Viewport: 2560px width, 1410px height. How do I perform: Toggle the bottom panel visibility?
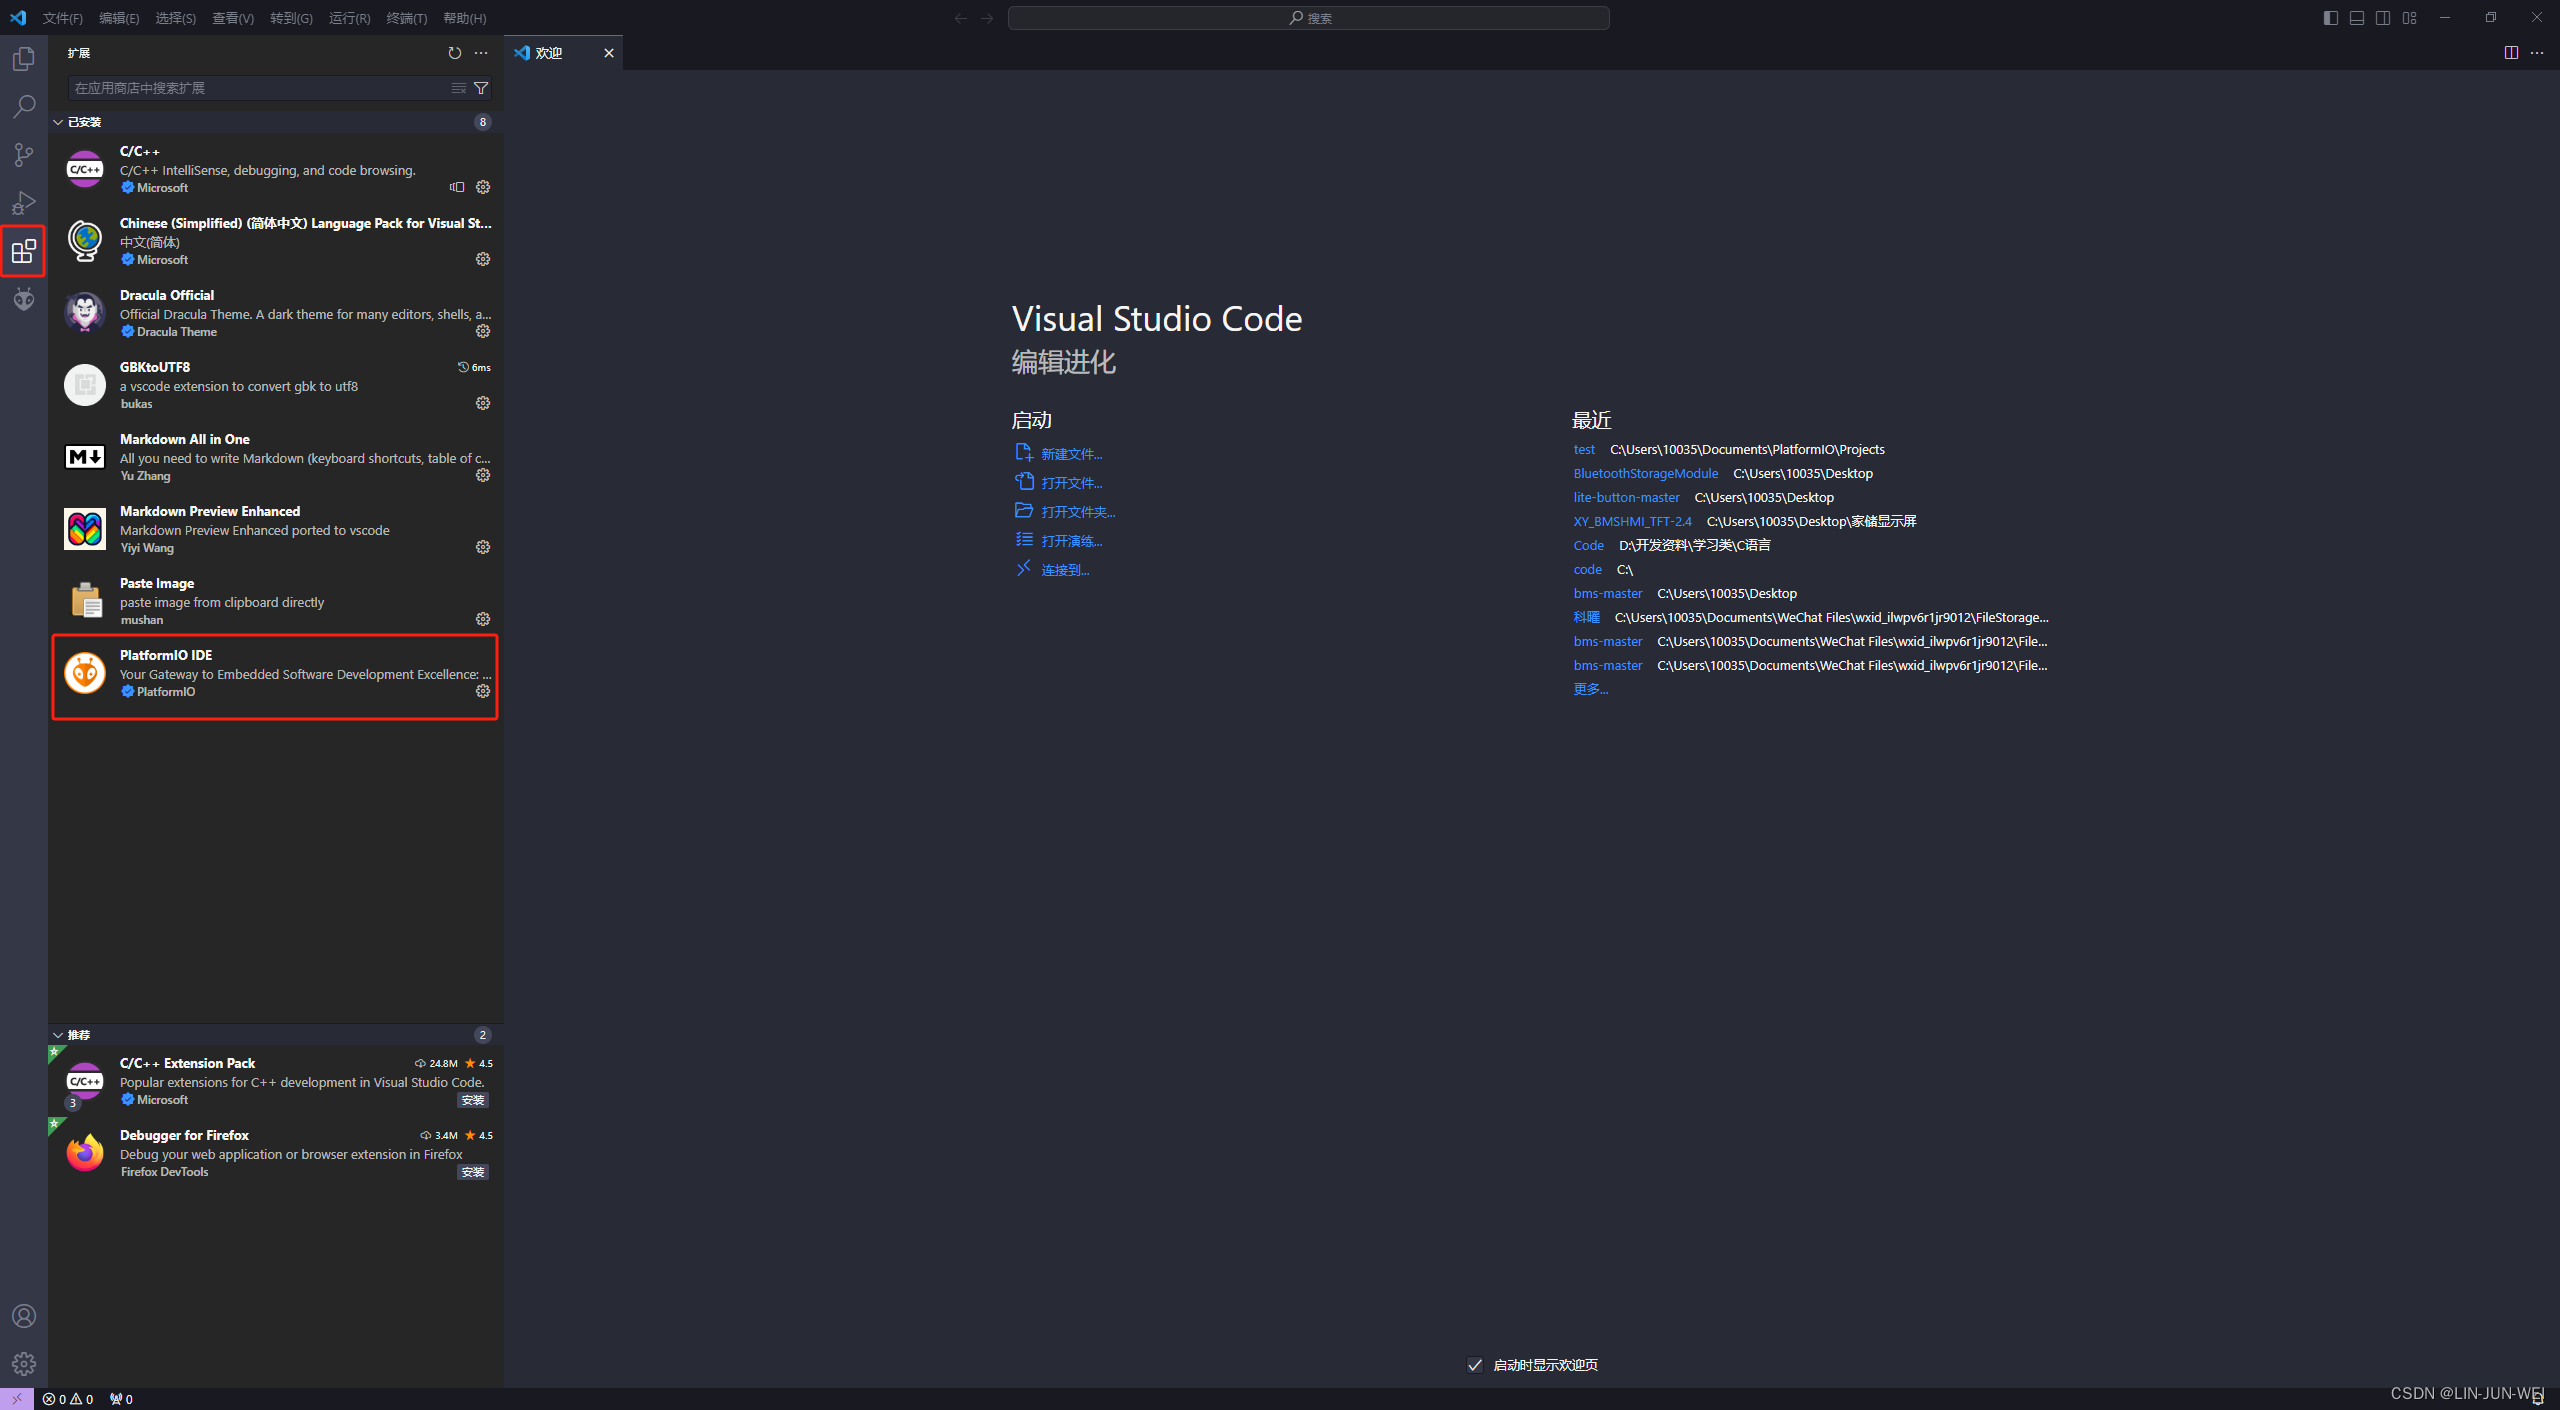click(x=2356, y=17)
